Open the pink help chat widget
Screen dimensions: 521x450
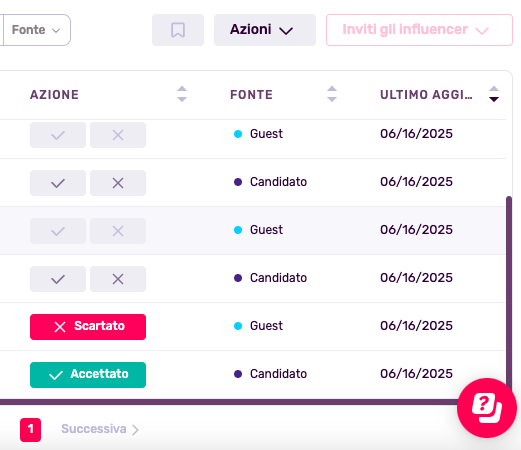487,408
